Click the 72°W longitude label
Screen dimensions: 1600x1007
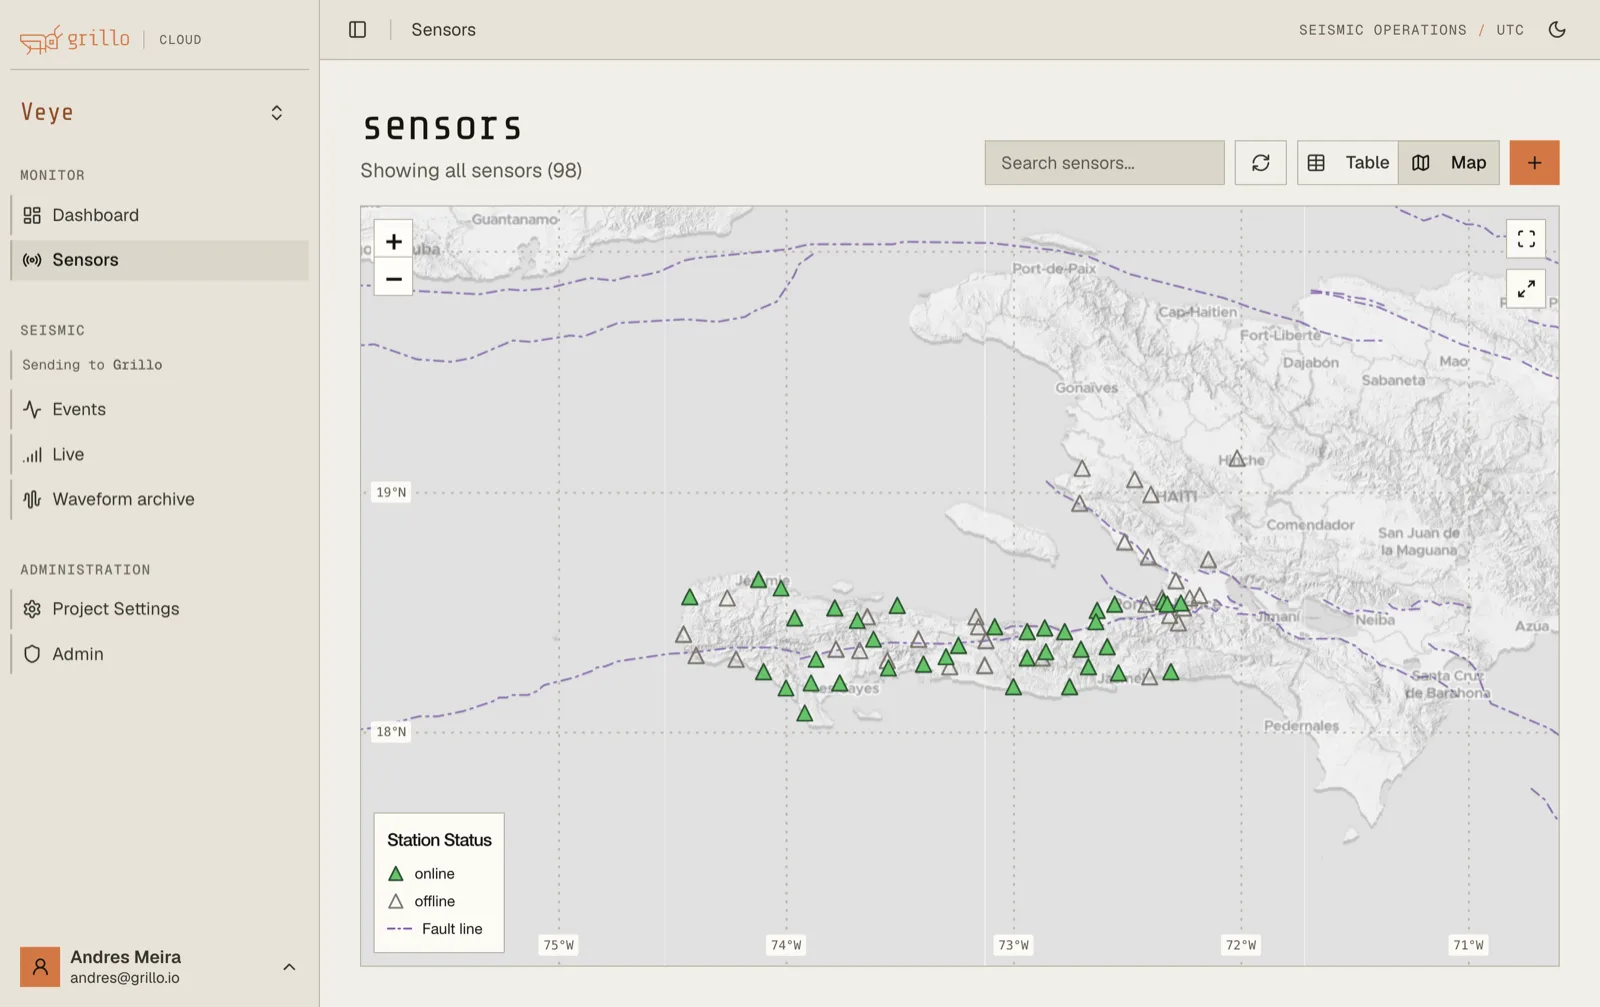(x=1241, y=945)
